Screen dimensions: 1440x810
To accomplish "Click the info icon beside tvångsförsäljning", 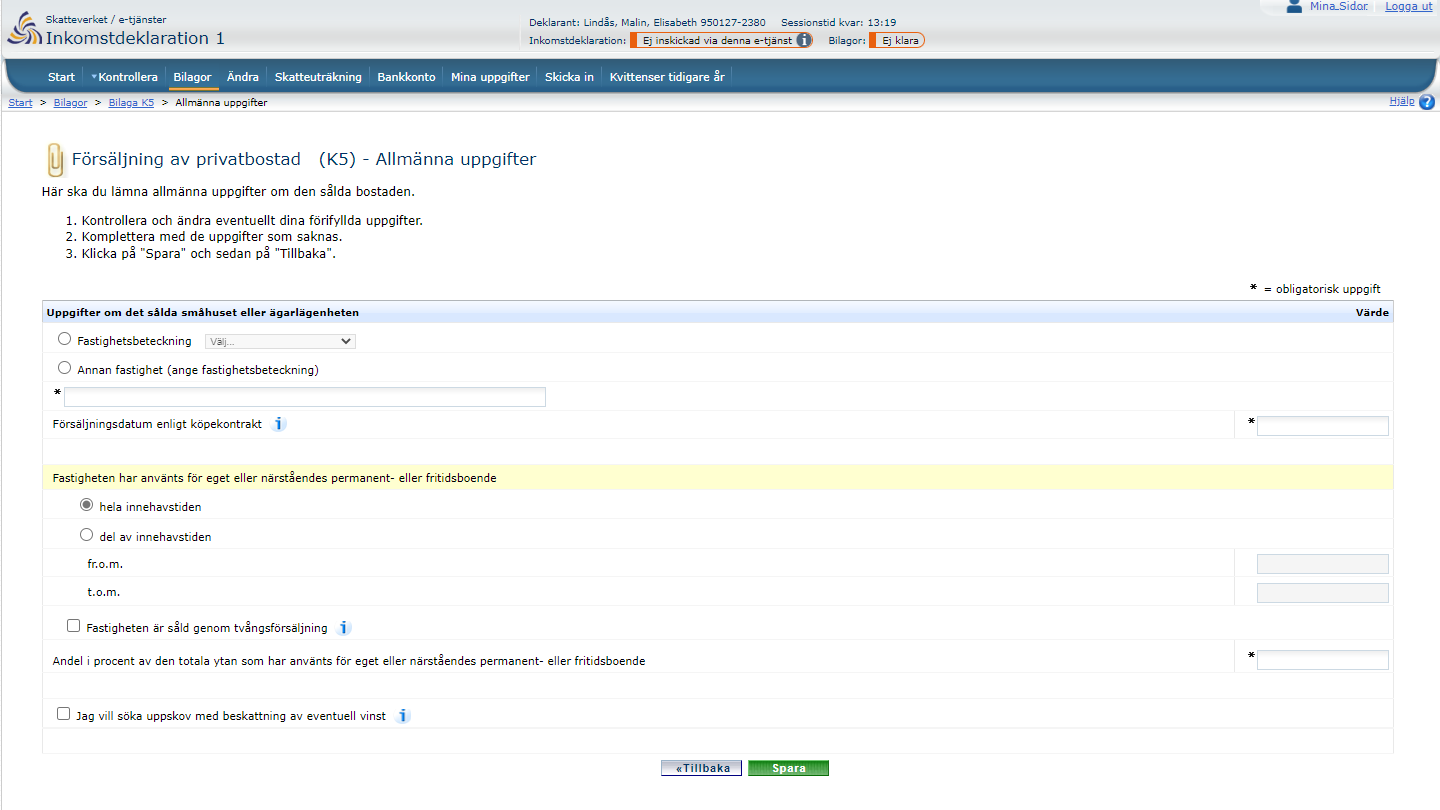I will (x=343, y=627).
